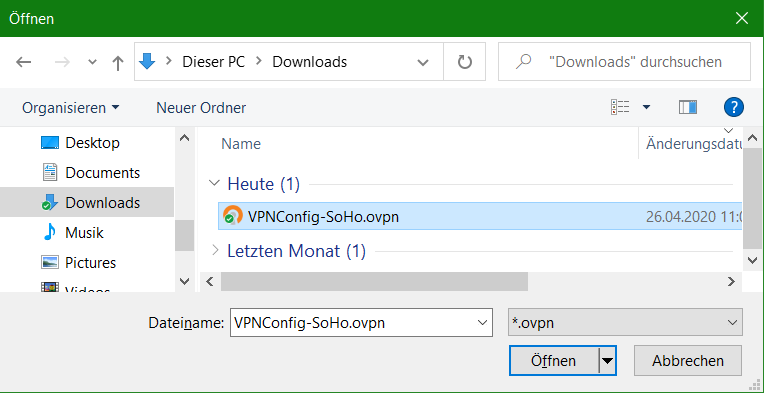
Task: Click the Downloads sidebar arrow icon
Action: click(50, 203)
